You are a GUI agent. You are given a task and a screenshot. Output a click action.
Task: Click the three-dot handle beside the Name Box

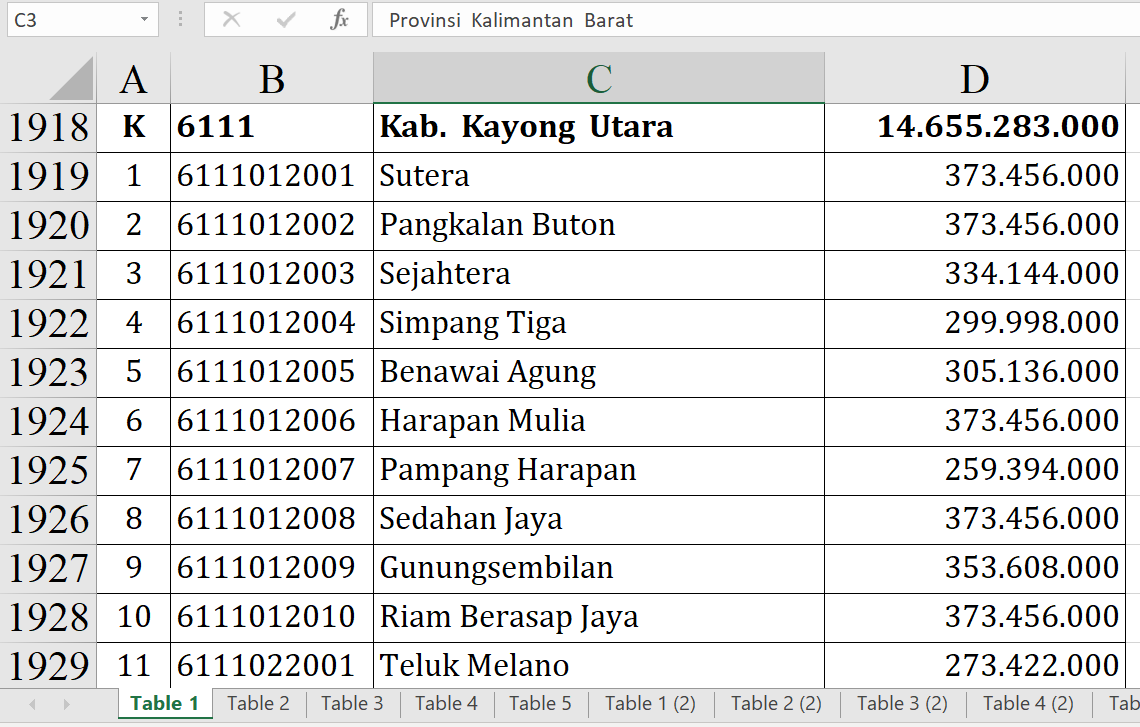[180, 20]
